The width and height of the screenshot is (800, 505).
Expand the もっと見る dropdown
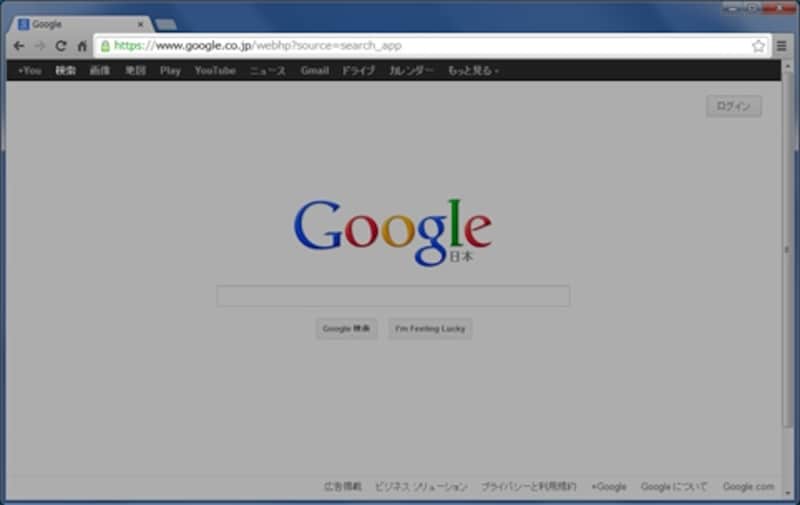(x=473, y=71)
